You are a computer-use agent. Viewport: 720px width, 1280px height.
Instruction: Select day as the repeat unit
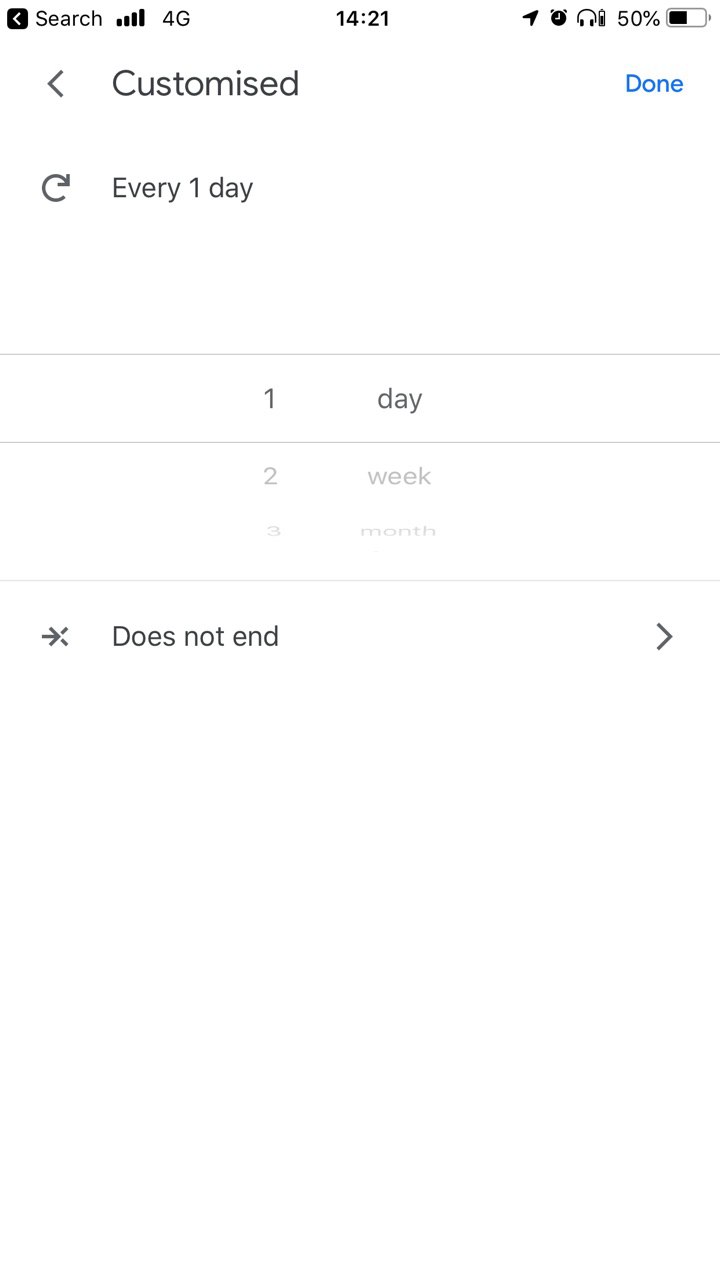click(x=399, y=399)
